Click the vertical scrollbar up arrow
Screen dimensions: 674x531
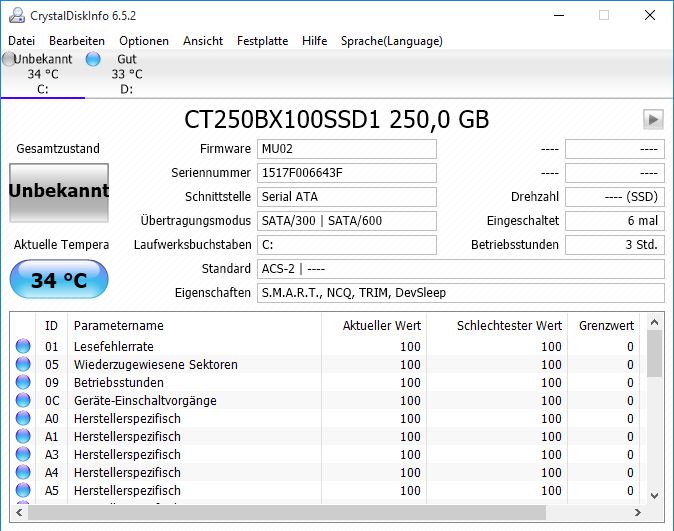click(x=654, y=322)
